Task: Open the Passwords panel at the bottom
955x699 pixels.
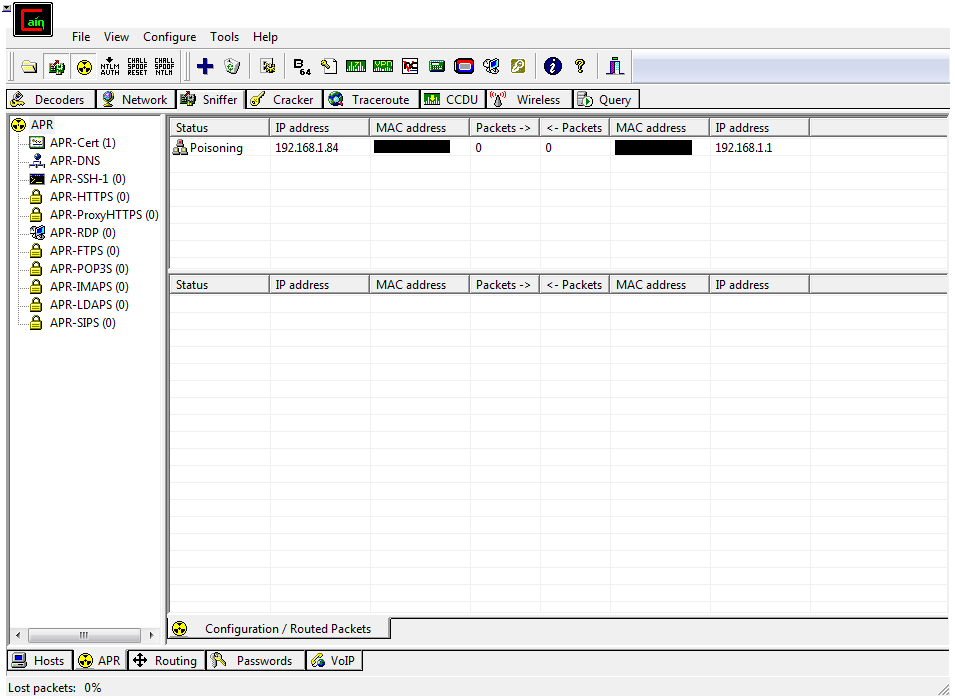Action: (x=255, y=661)
